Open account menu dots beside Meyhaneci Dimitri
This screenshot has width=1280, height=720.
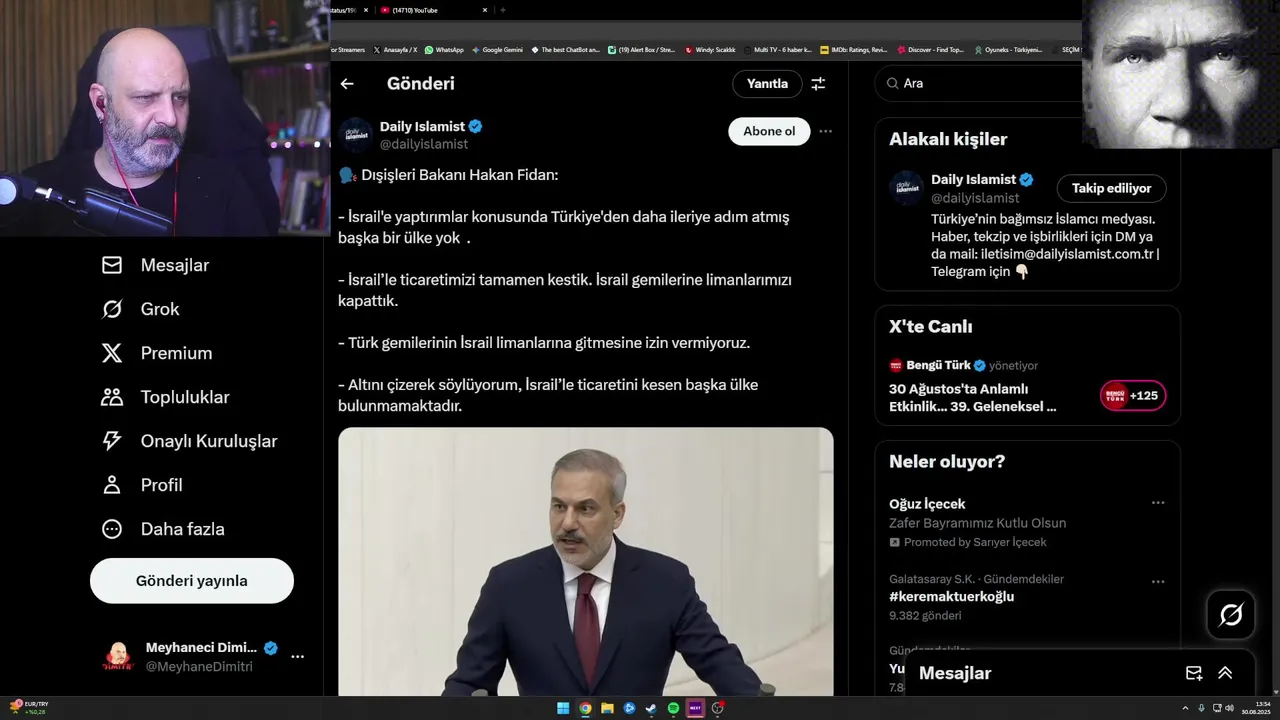pyautogui.click(x=297, y=657)
